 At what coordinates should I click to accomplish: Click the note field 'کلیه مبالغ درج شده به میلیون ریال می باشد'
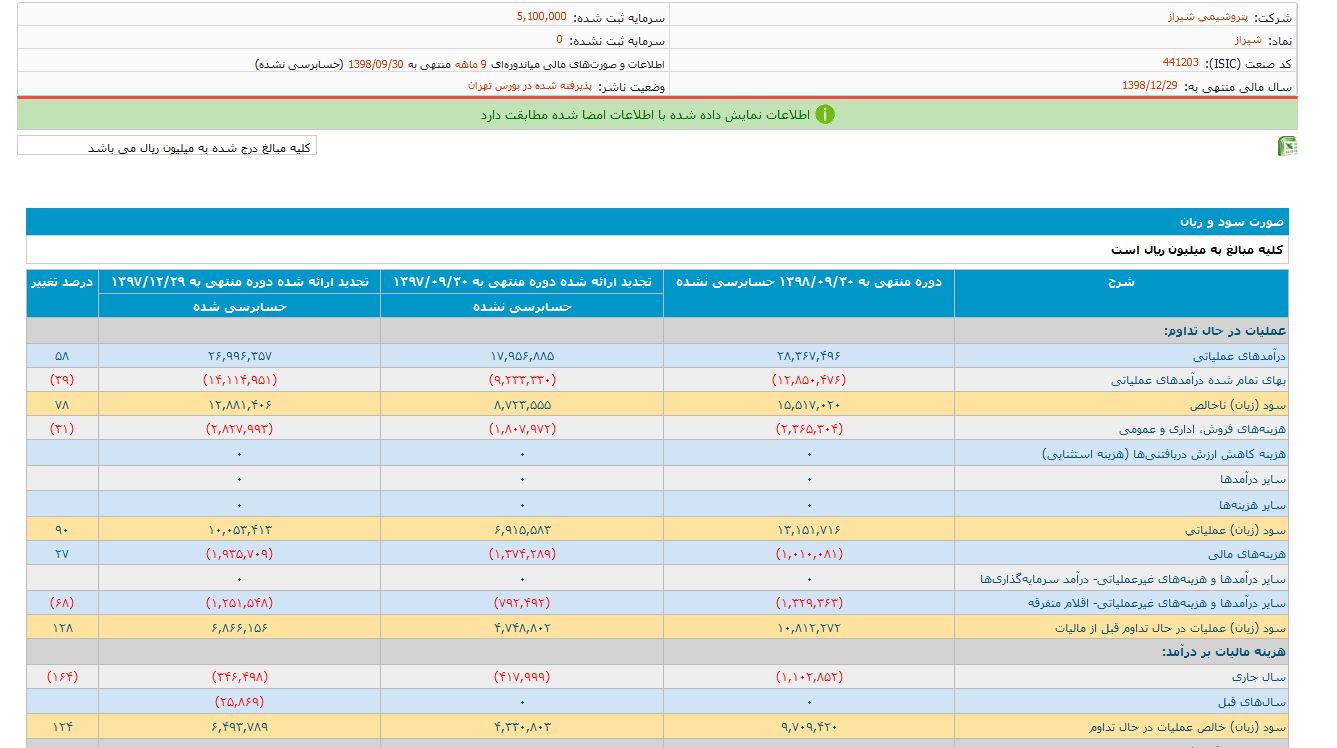click(167, 147)
